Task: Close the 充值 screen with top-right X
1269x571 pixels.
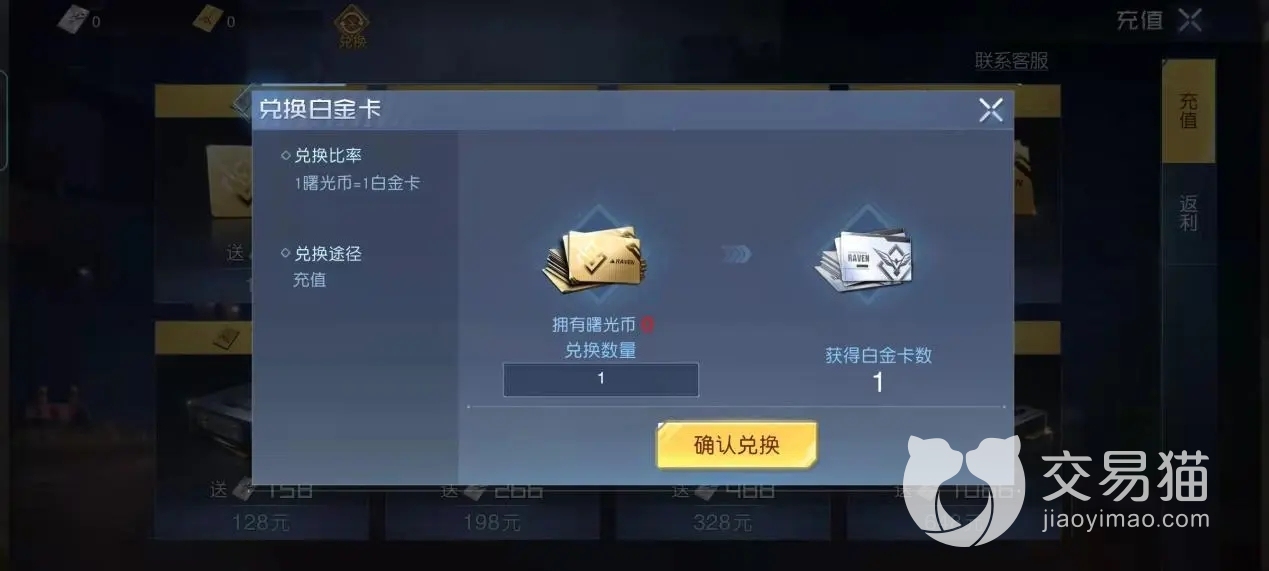Action: click(x=1189, y=19)
